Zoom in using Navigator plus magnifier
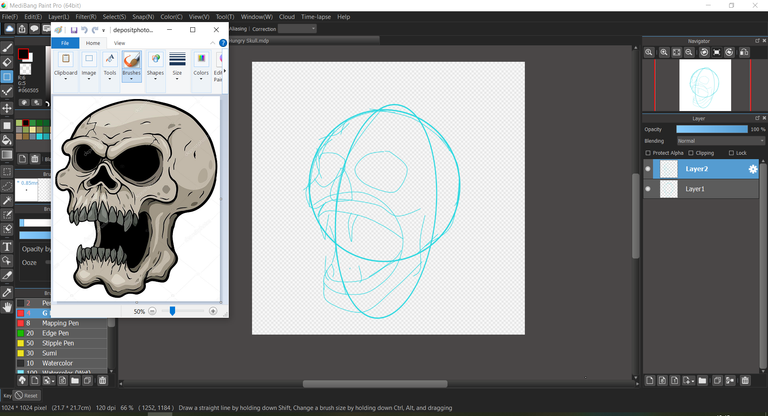The height and width of the screenshot is (416, 768). point(664,52)
